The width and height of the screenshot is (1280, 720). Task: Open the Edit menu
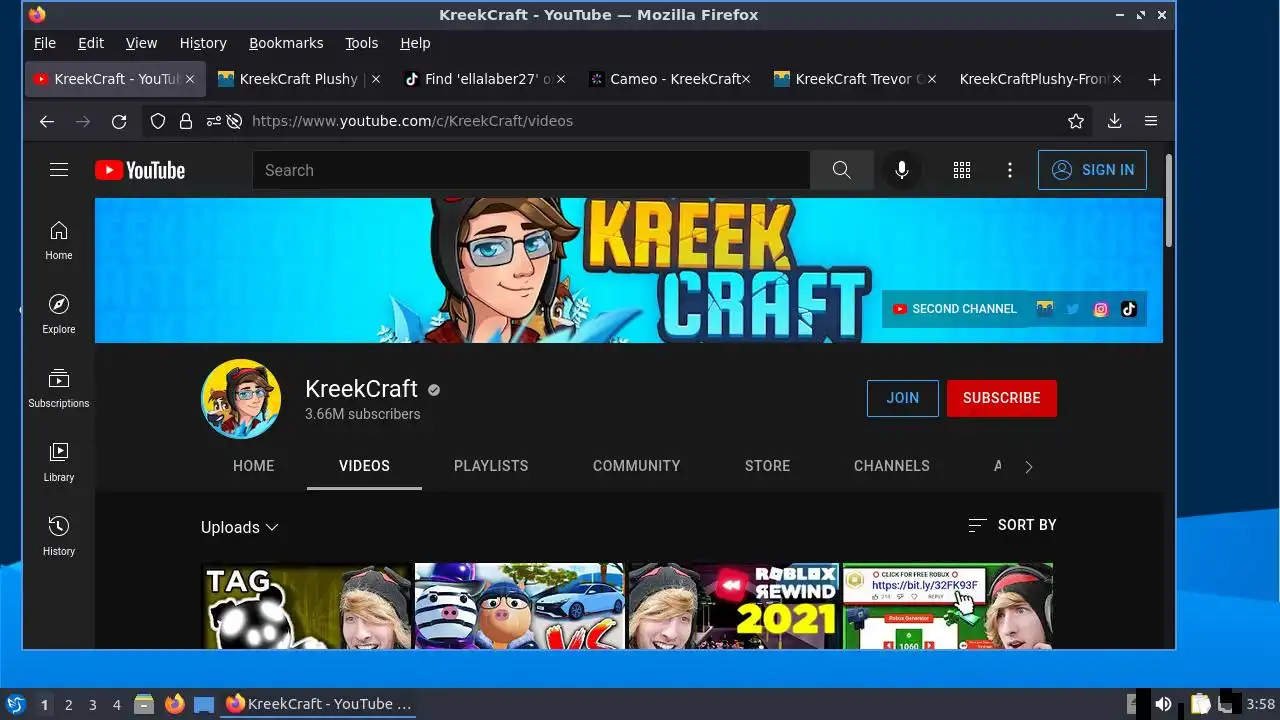click(x=91, y=43)
